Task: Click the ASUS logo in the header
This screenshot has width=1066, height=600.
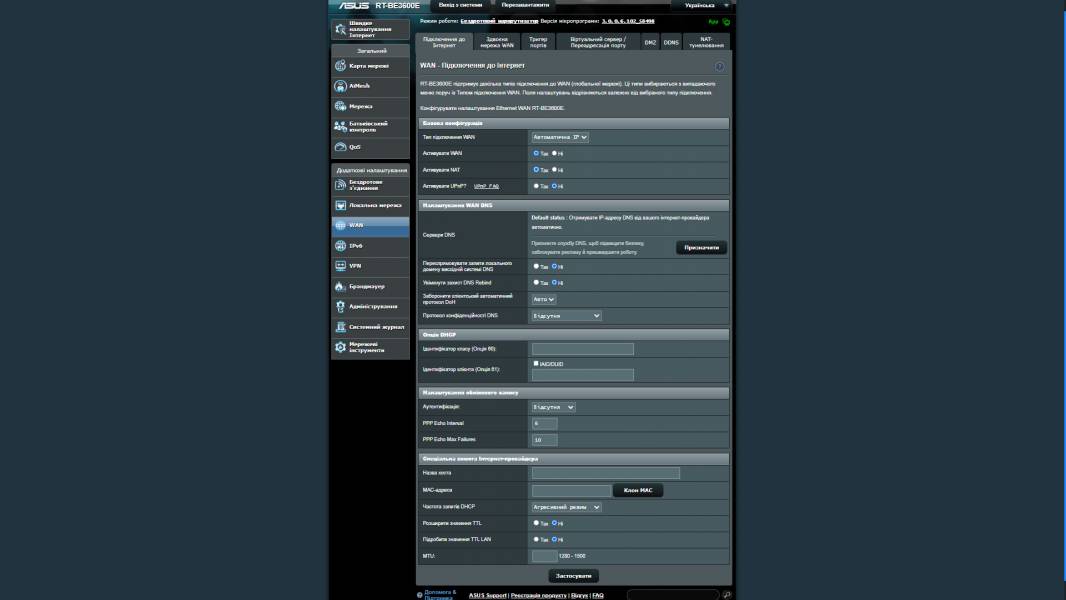Action: [x=354, y=5]
